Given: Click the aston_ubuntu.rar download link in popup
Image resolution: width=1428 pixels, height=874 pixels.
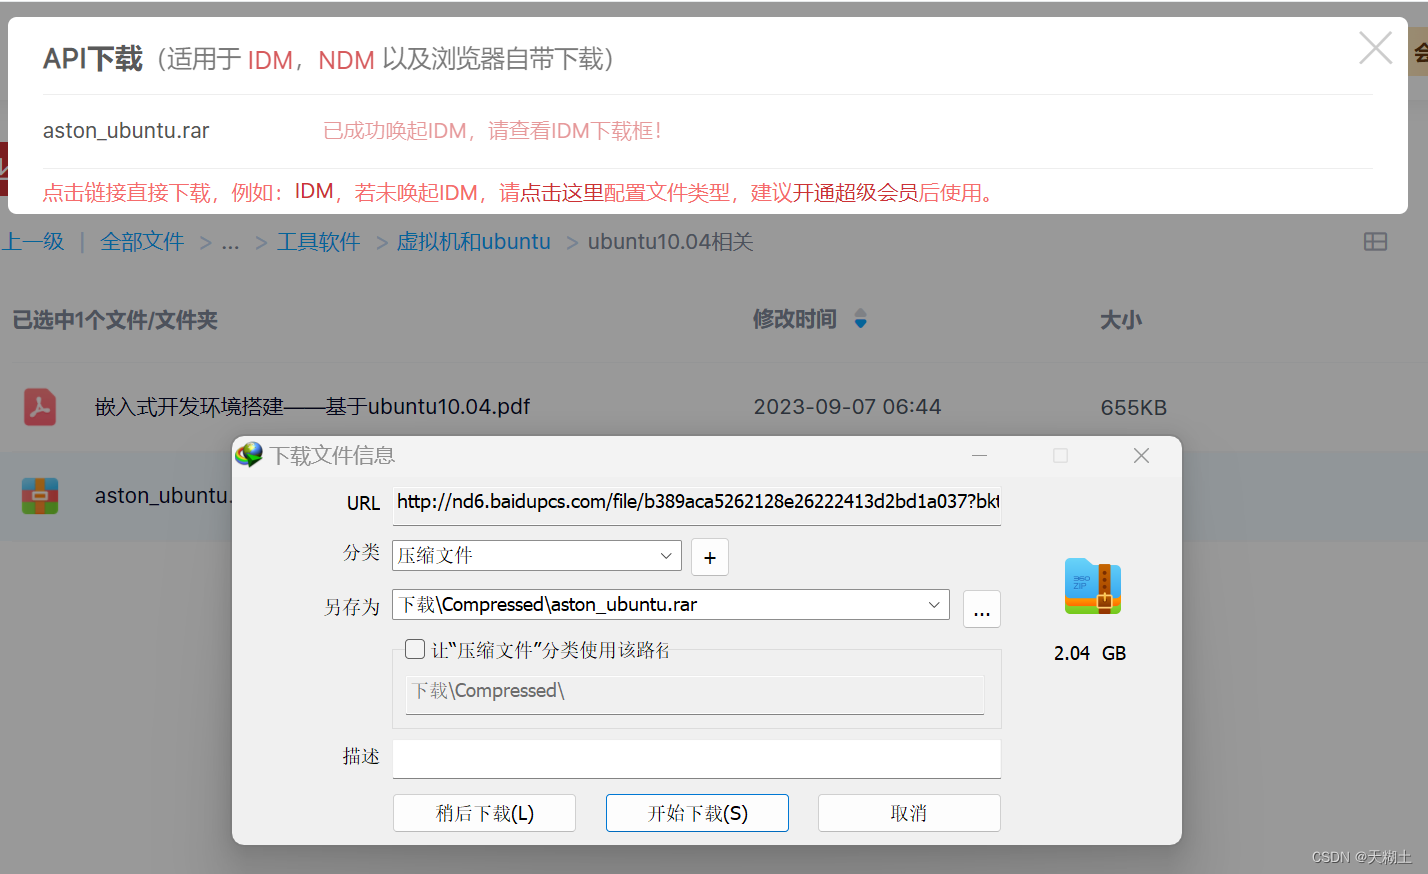Looking at the screenshot, I should point(126,131).
